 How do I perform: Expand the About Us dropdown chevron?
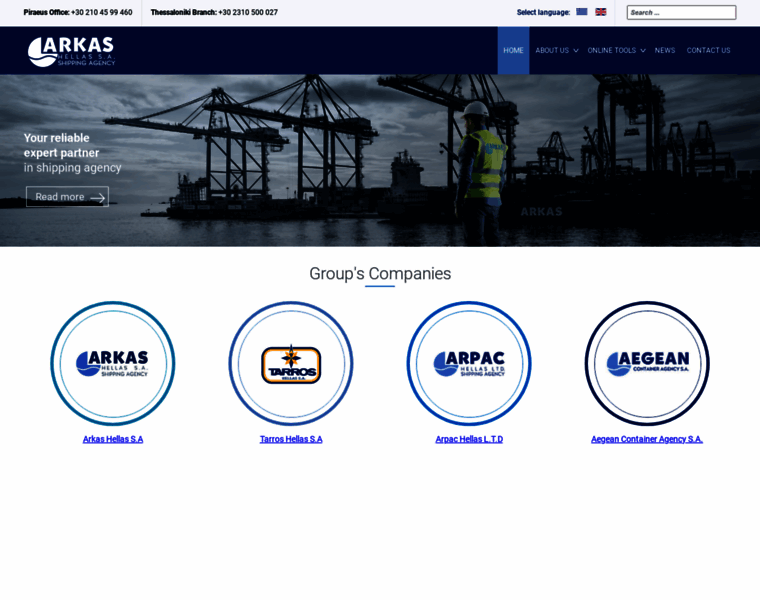[x=576, y=50]
